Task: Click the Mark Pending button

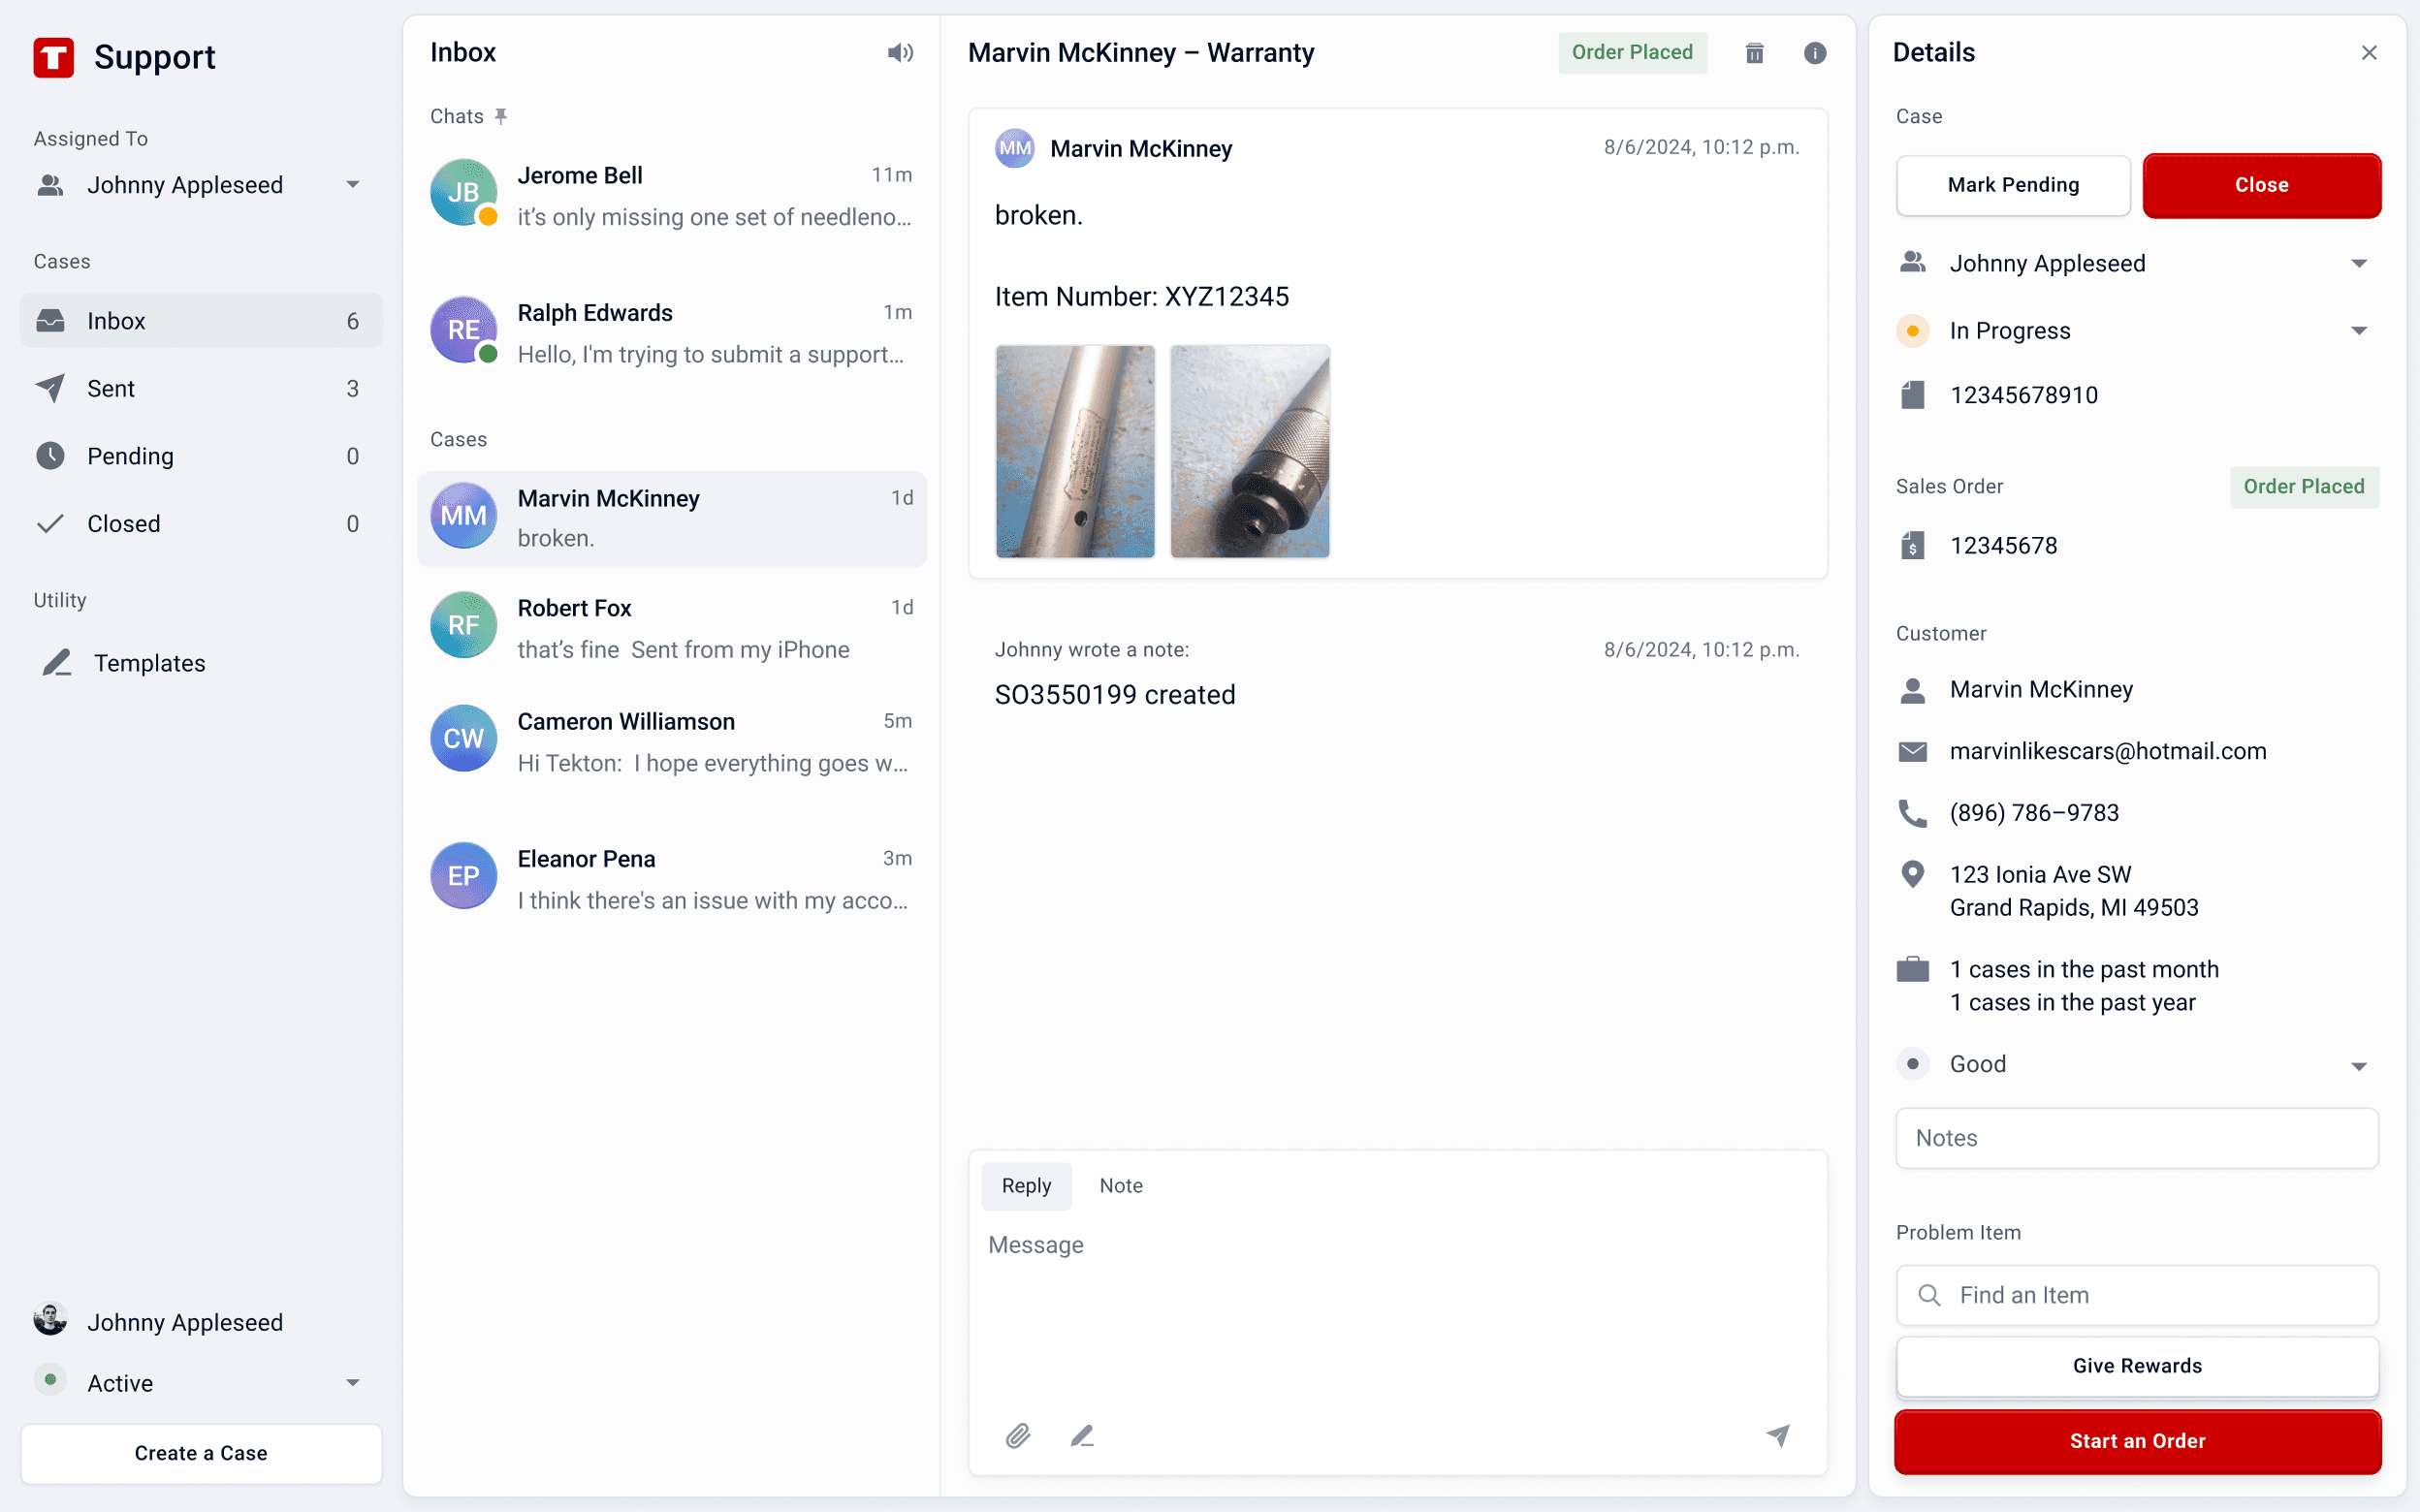Action: click(2012, 185)
